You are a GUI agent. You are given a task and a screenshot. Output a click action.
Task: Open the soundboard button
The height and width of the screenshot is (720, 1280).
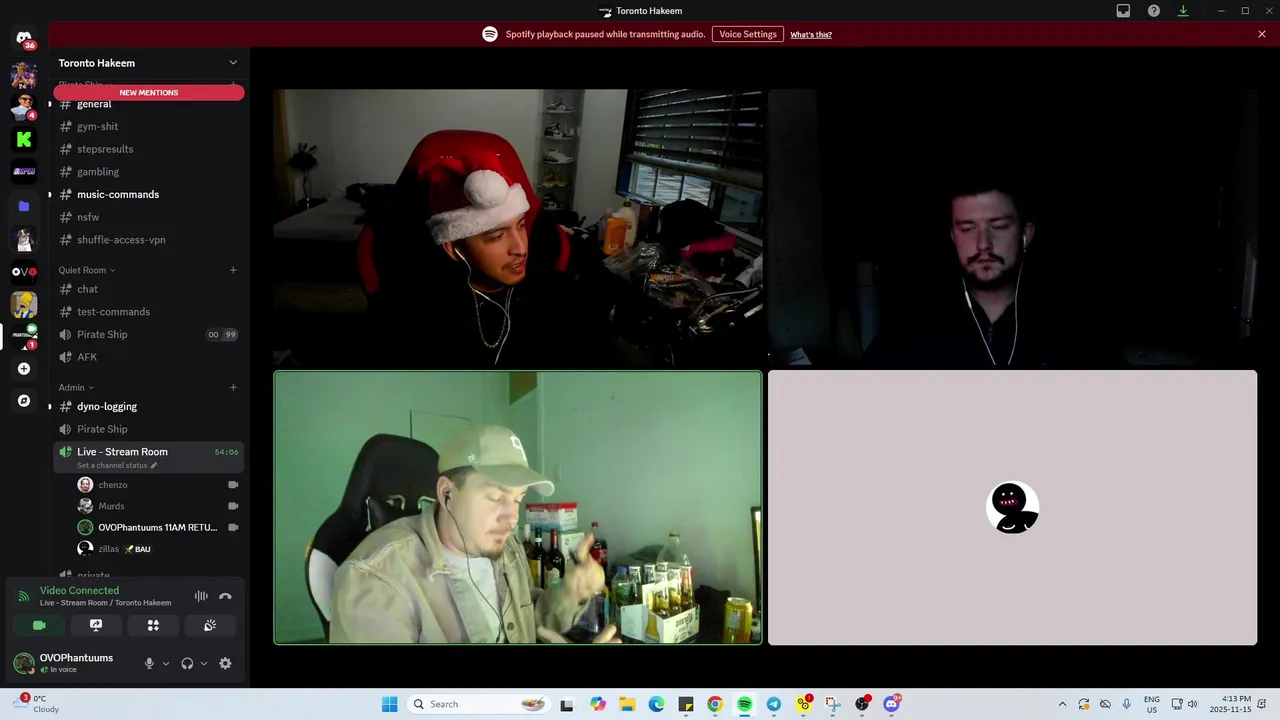[210, 625]
